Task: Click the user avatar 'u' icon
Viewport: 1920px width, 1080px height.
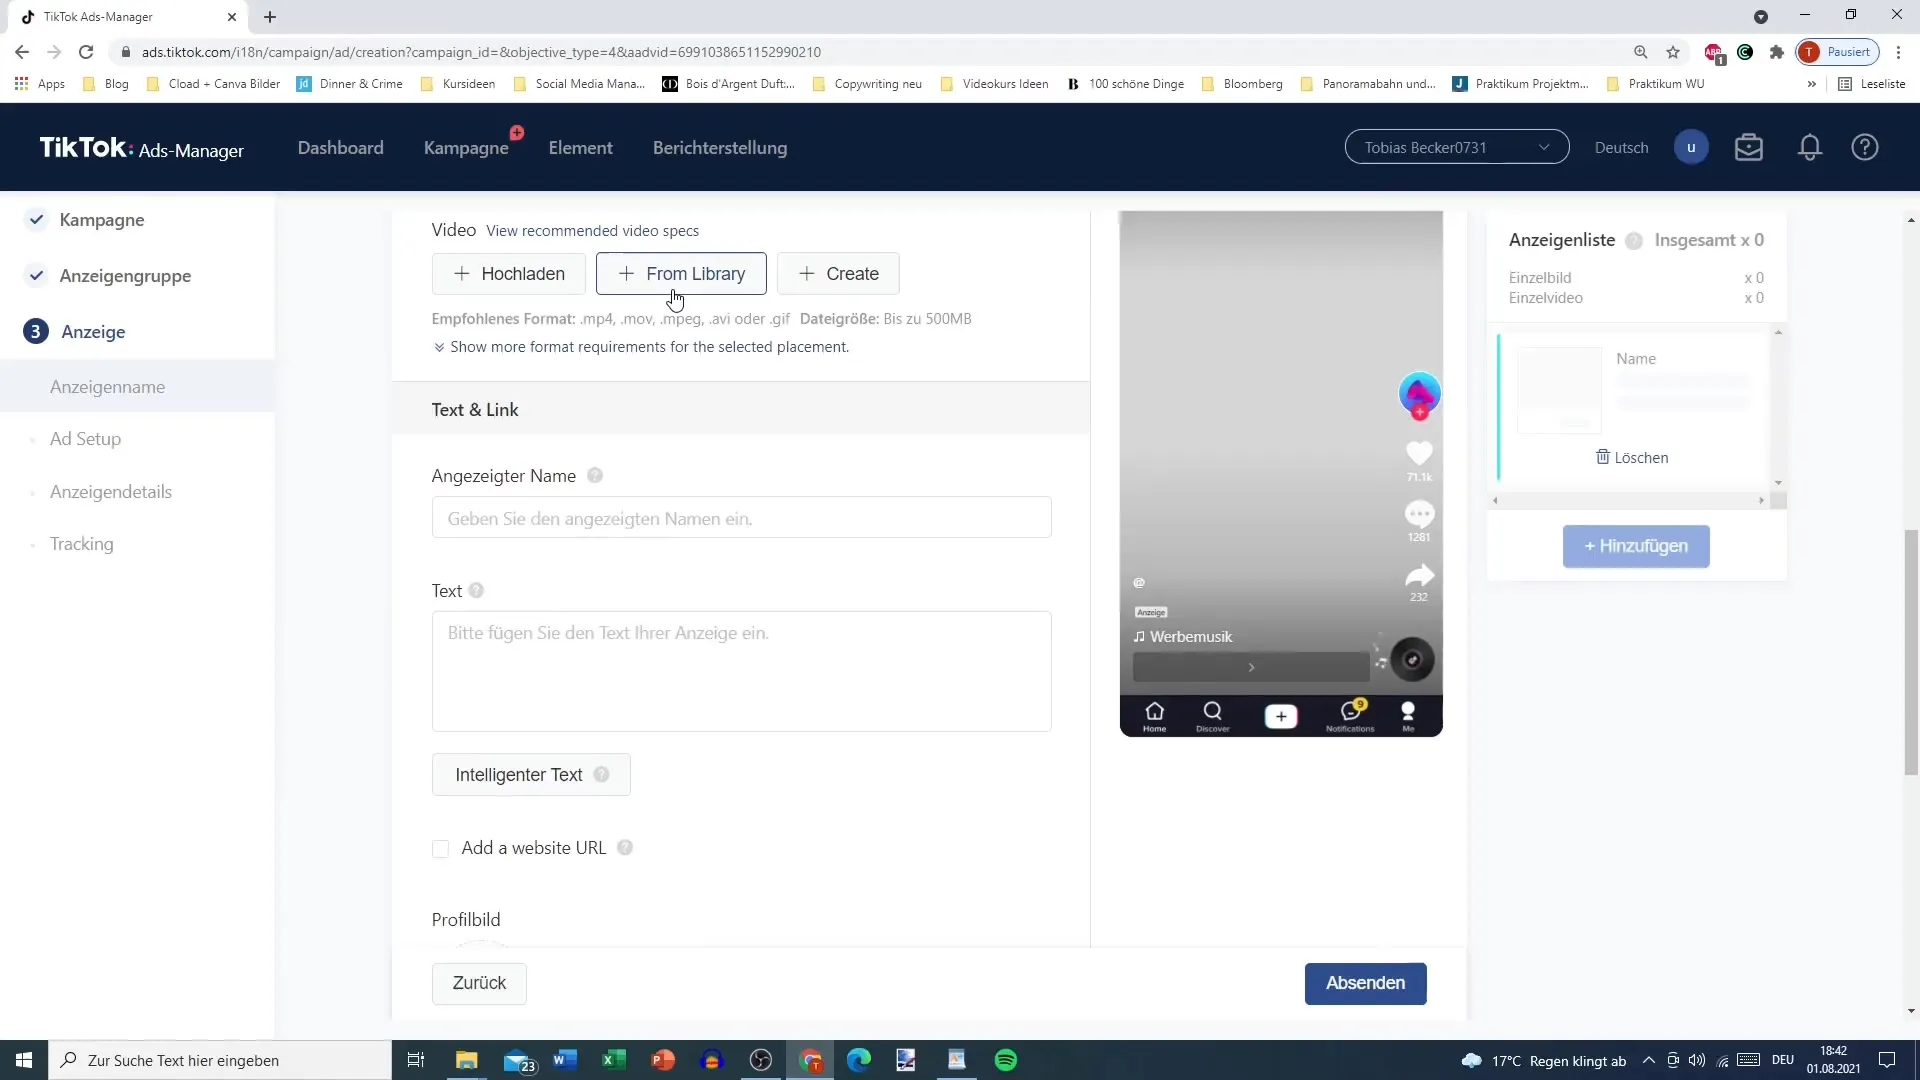Action: pyautogui.click(x=1691, y=148)
